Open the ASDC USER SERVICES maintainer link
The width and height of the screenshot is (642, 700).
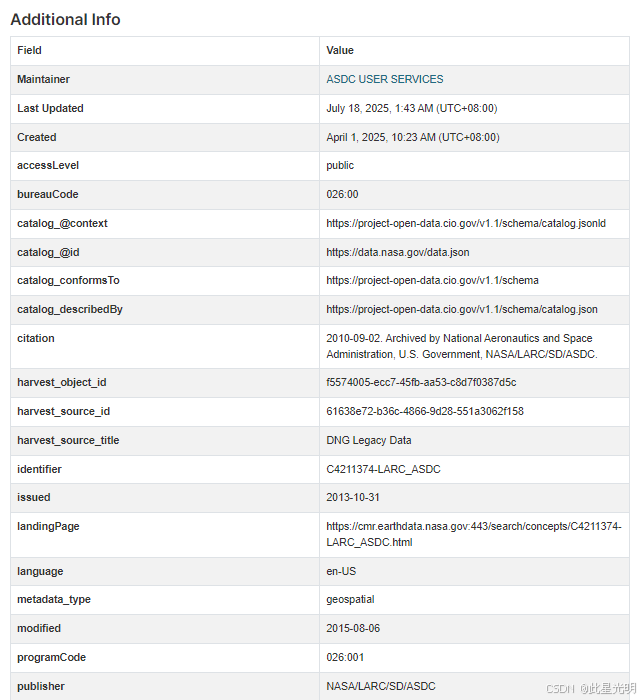pyautogui.click(x=384, y=79)
